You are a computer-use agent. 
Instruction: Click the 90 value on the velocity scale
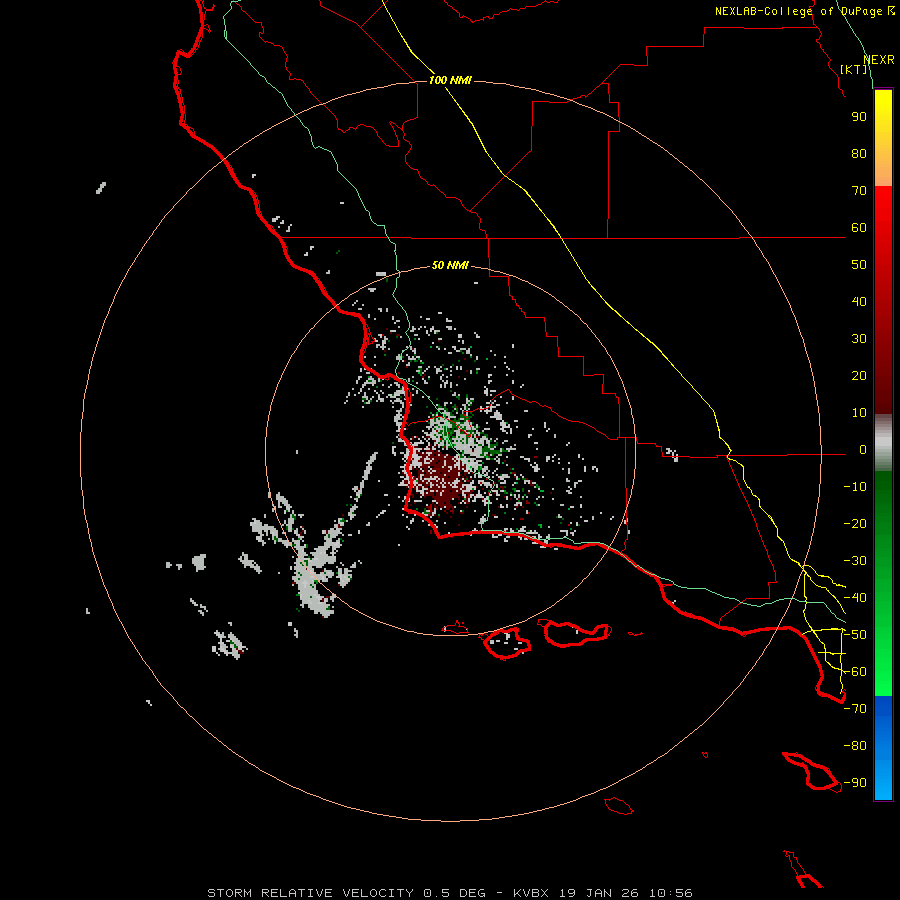click(859, 117)
